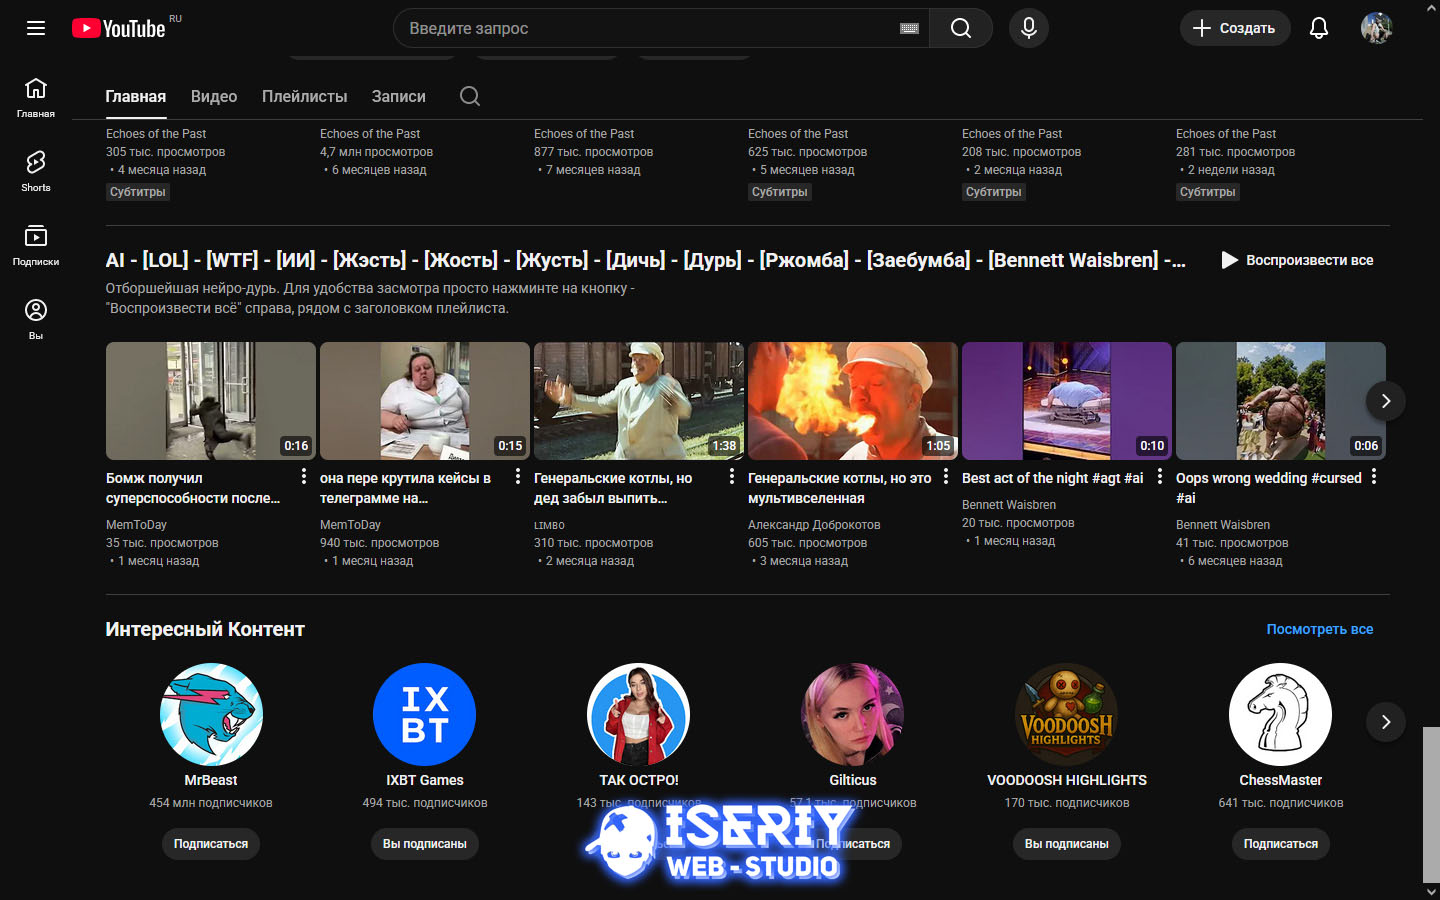
Task: Click Воспроизвести все for the playlist
Action: tap(1297, 260)
